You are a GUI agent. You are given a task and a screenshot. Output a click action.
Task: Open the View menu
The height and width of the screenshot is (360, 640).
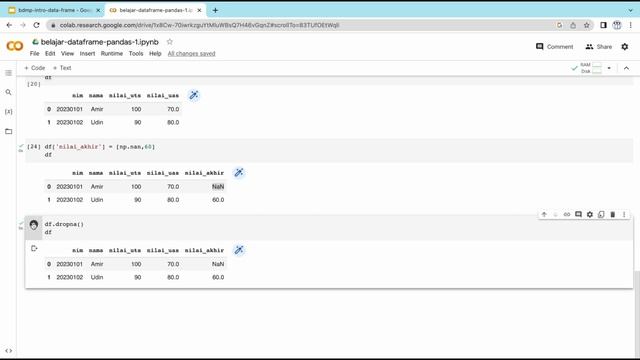pyautogui.click(x=67, y=53)
